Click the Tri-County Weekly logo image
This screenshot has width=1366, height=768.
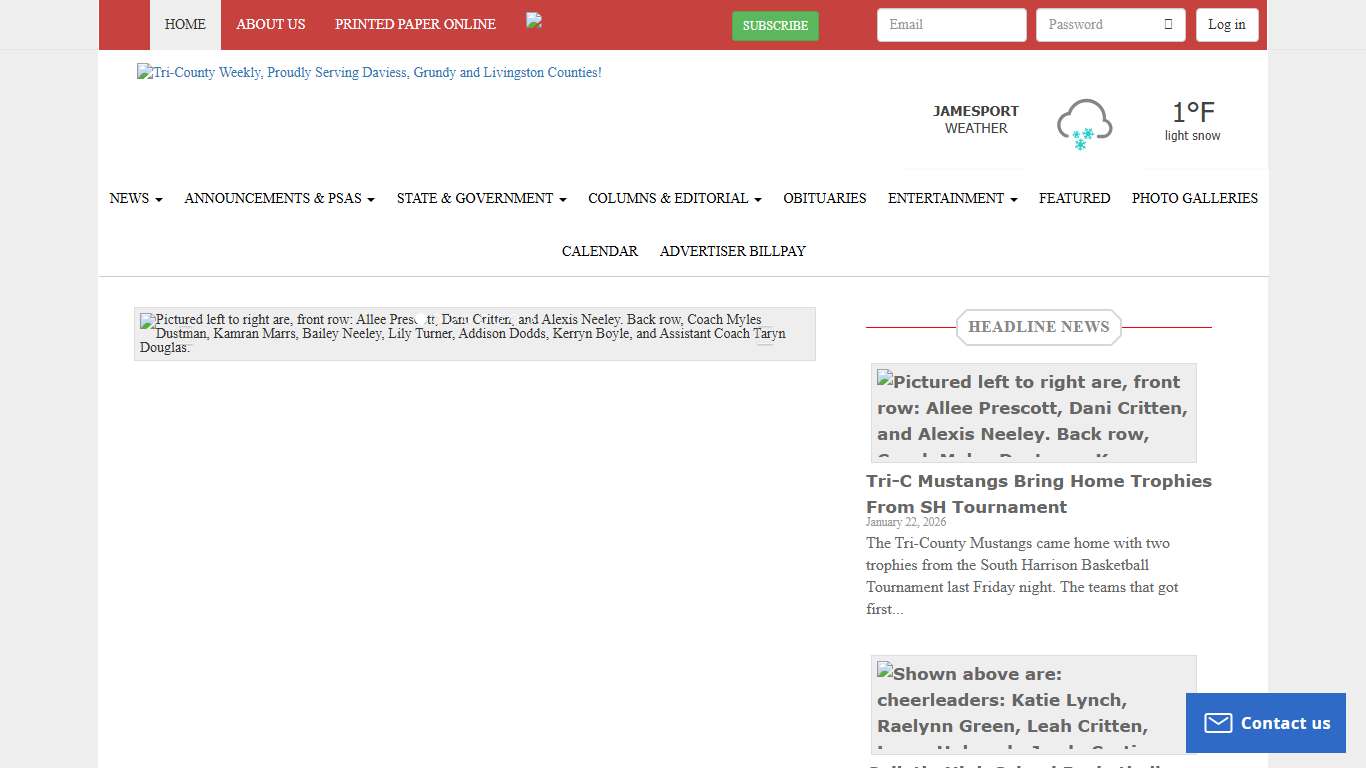369,73
